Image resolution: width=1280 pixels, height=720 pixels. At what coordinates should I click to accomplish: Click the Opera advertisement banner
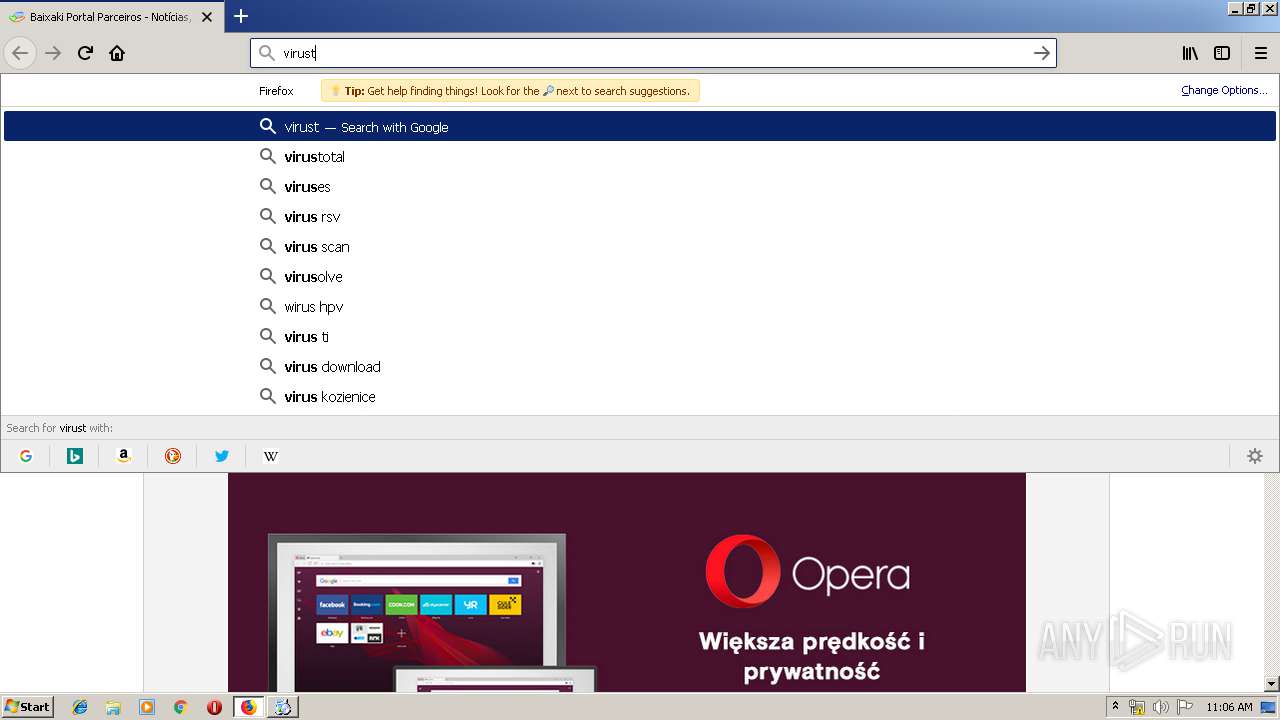point(627,582)
